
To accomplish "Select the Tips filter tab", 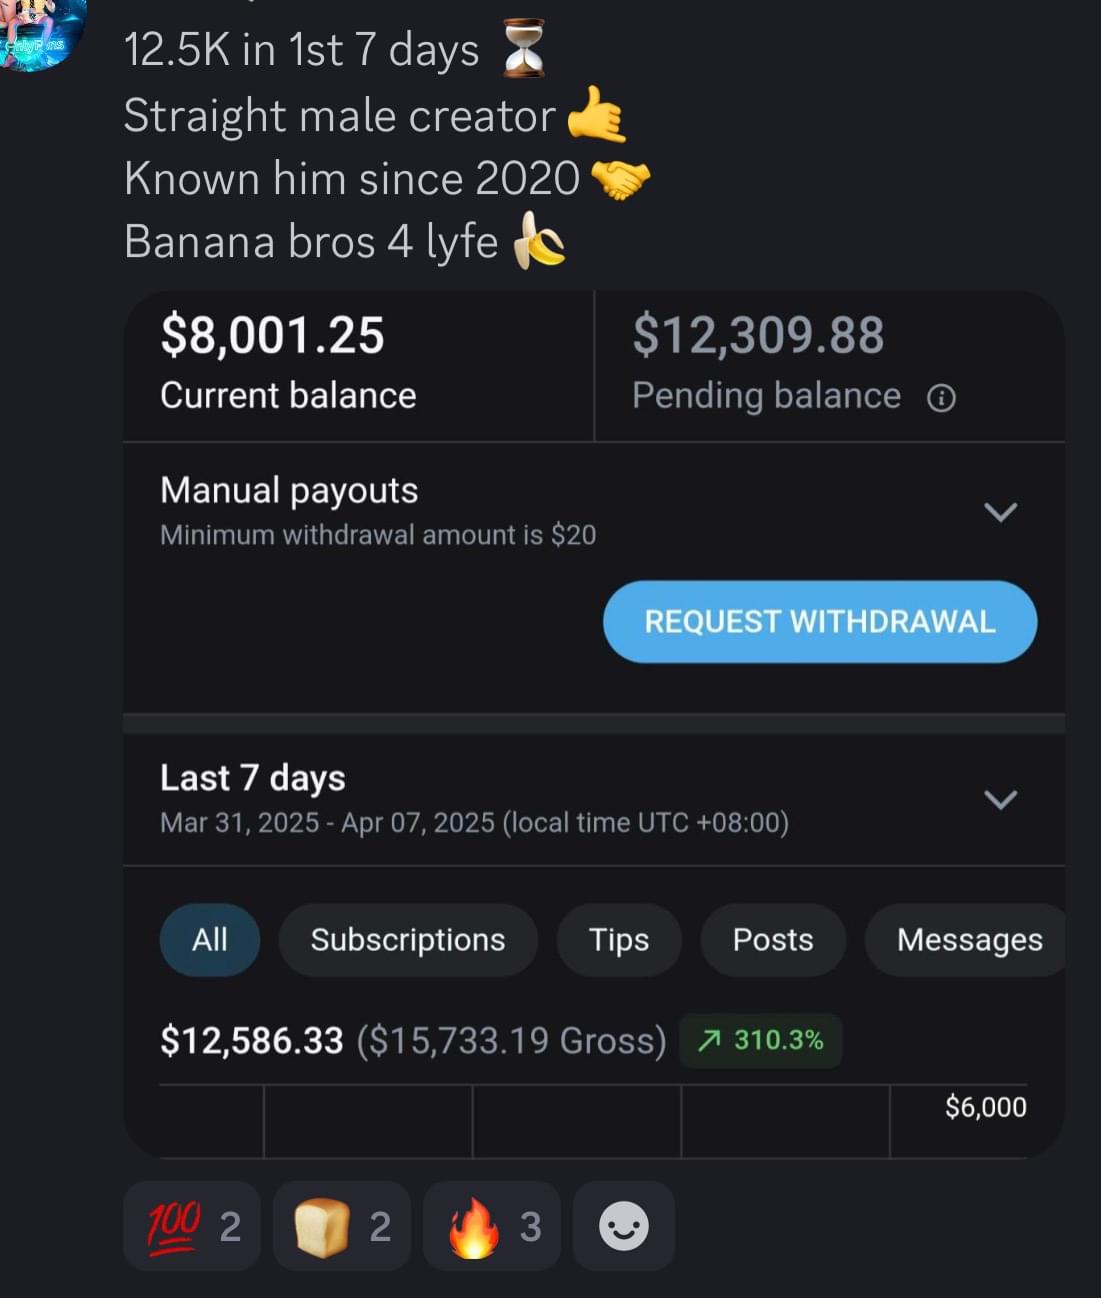I will (x=618, y=940).
